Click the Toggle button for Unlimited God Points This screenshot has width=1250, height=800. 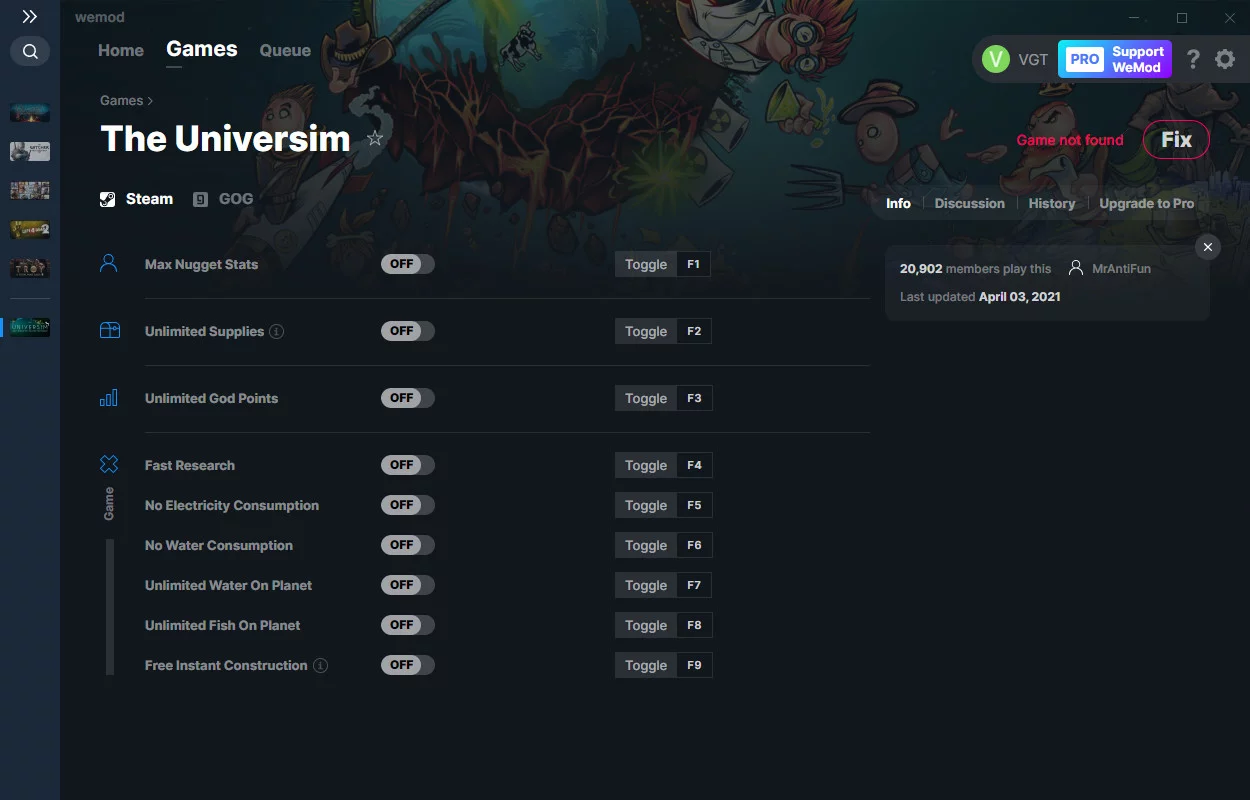[646, 398]
